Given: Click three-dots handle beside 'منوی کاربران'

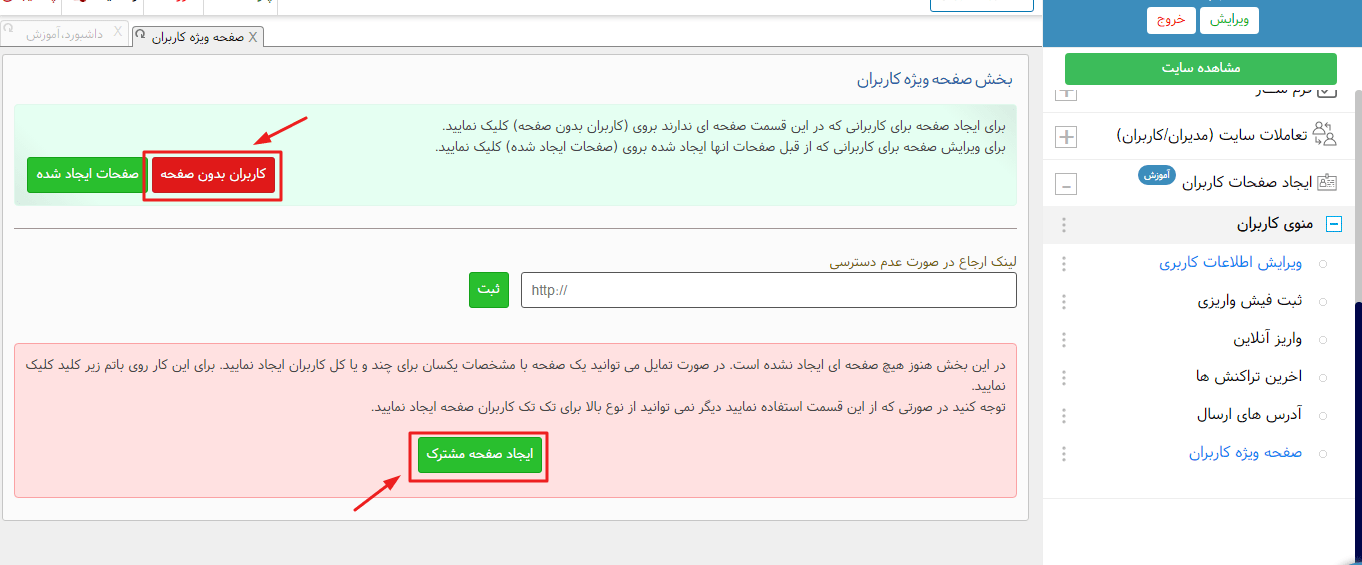Looking at the screenshot, I should [1063, 225].
